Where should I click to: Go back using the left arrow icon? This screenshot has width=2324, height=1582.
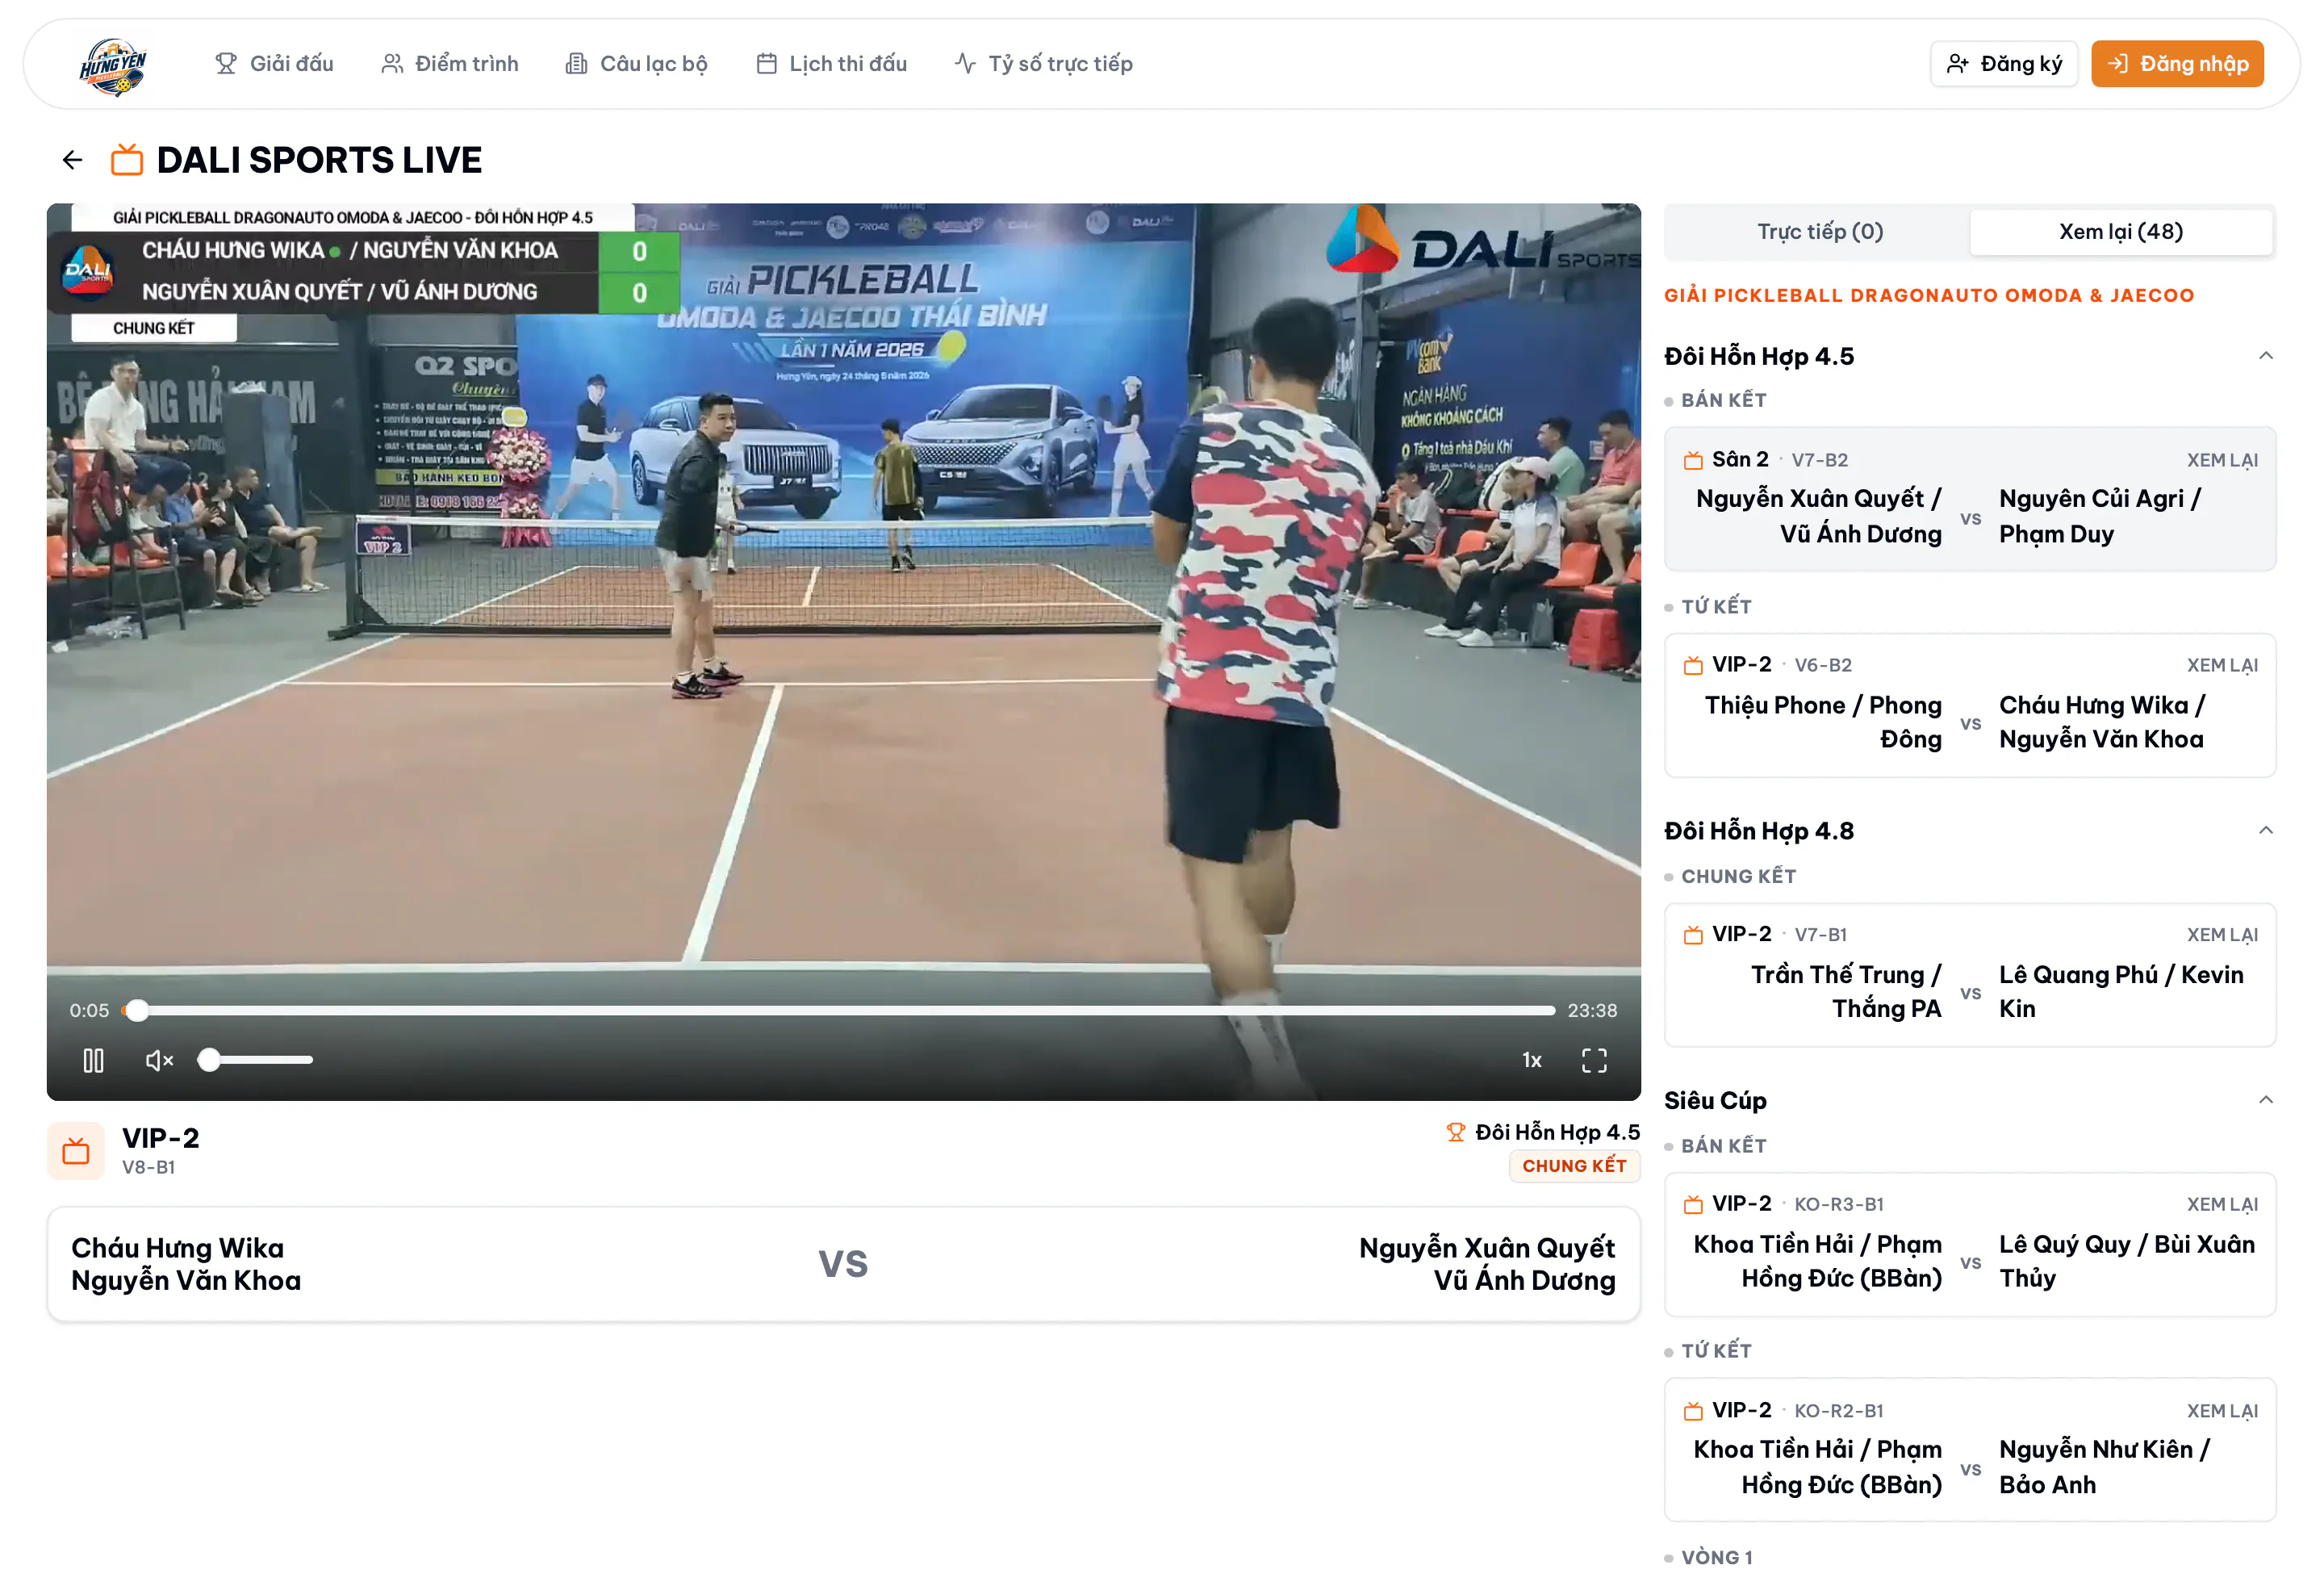tap(72, 160)
